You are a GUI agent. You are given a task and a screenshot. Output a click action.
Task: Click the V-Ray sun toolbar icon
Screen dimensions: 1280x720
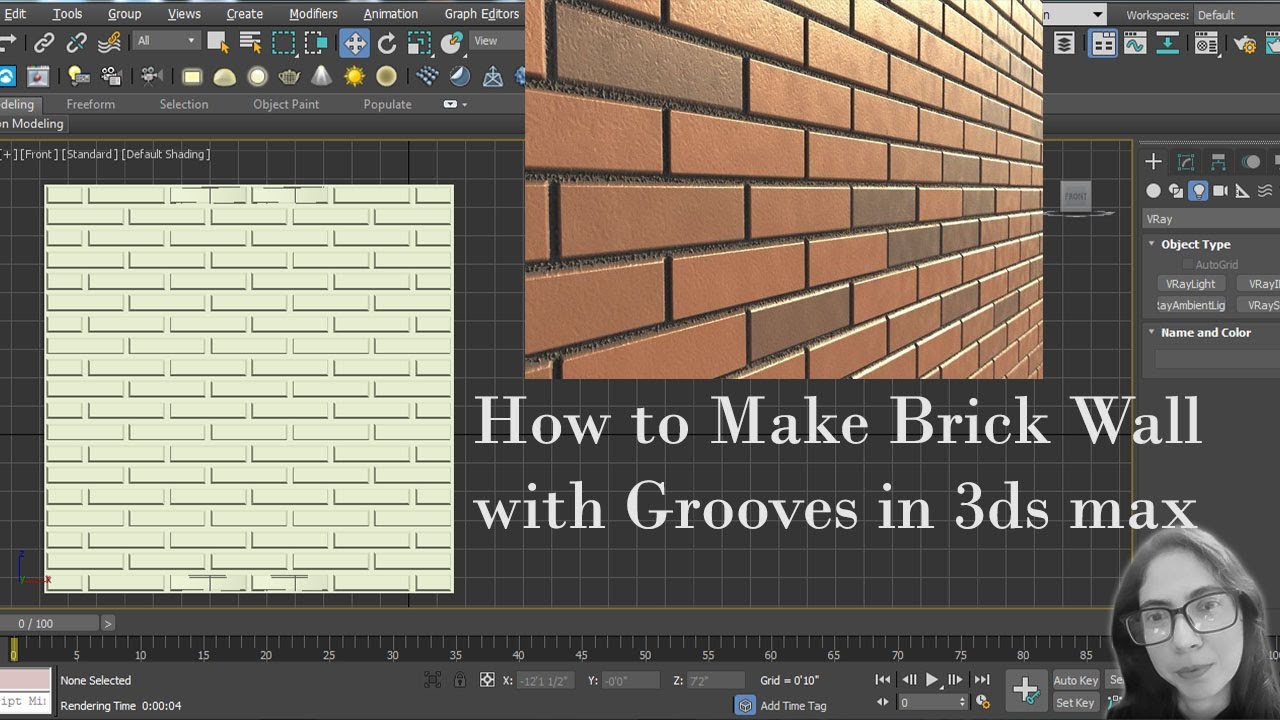354,77
